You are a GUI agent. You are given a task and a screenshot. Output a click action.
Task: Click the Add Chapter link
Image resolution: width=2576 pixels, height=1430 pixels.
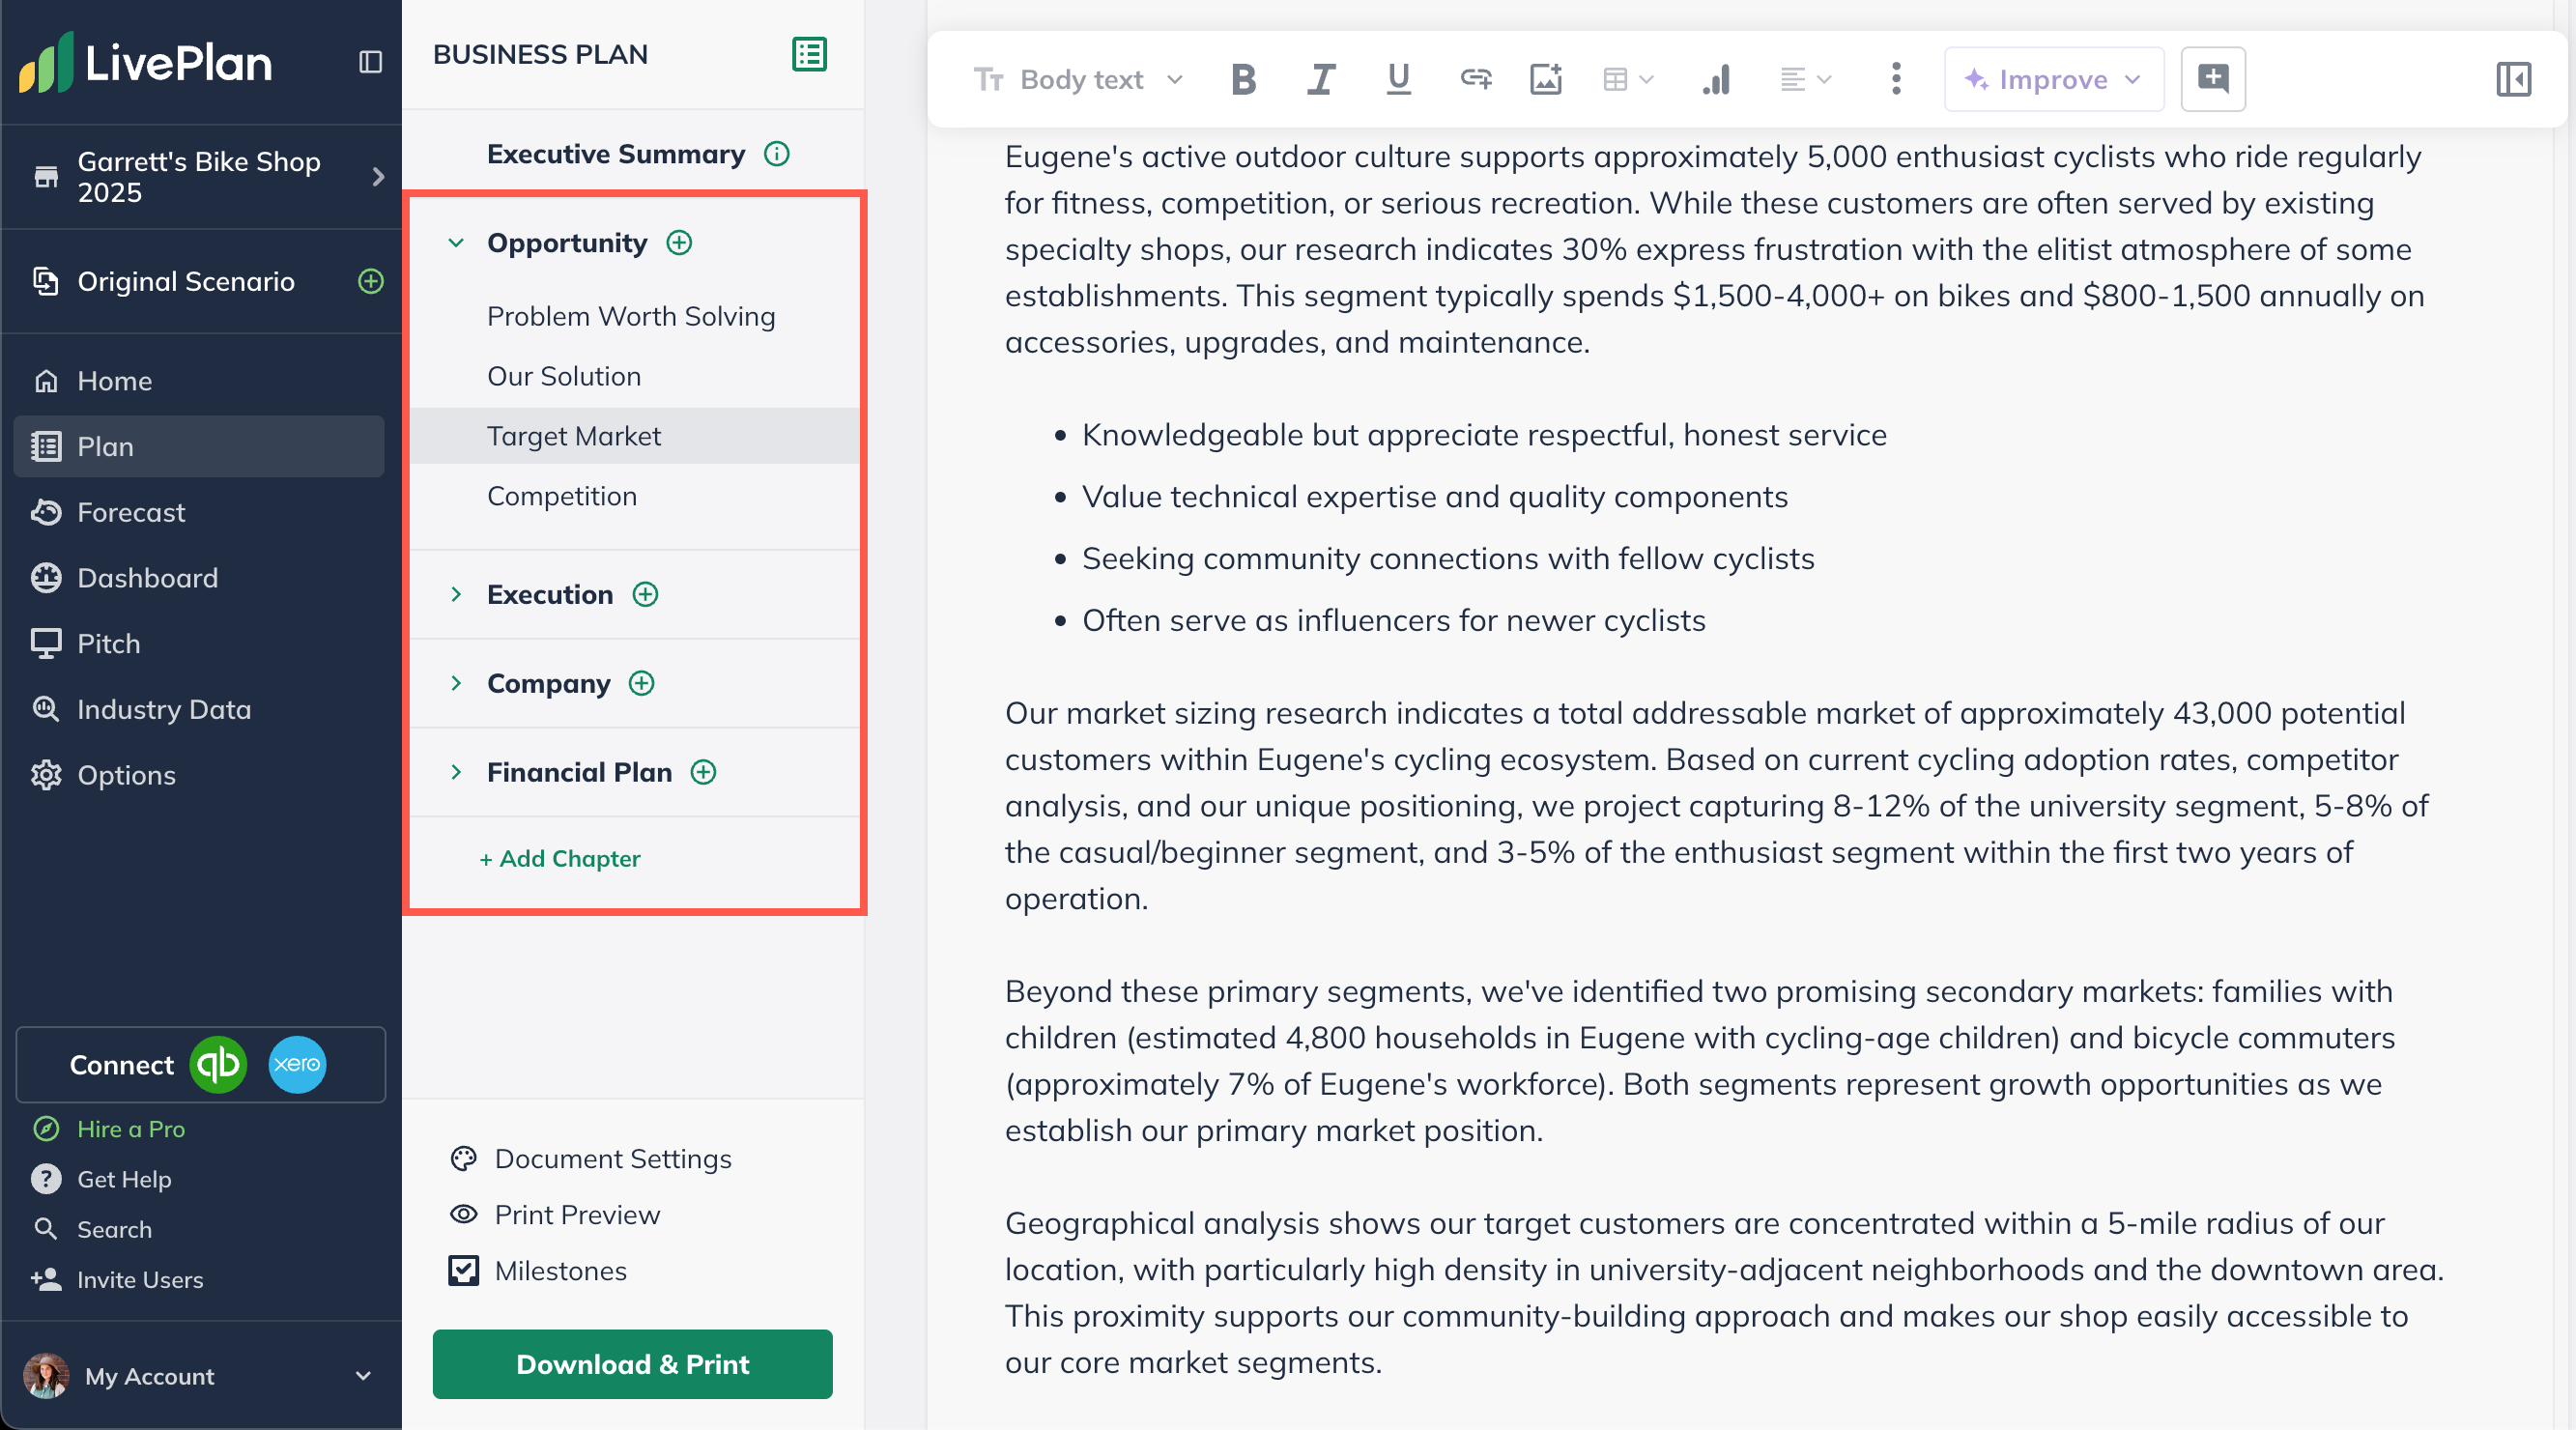[559, 858]
